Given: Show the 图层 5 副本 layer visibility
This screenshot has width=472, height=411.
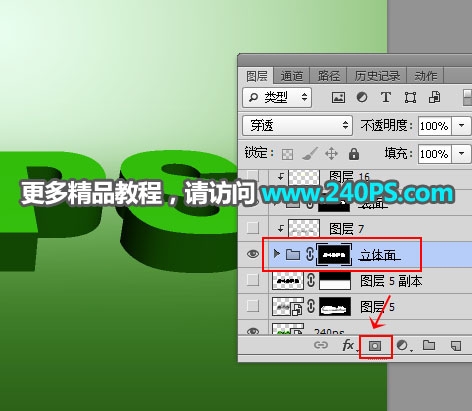Looking at the screenshot, I should click(x=253, y=280).
